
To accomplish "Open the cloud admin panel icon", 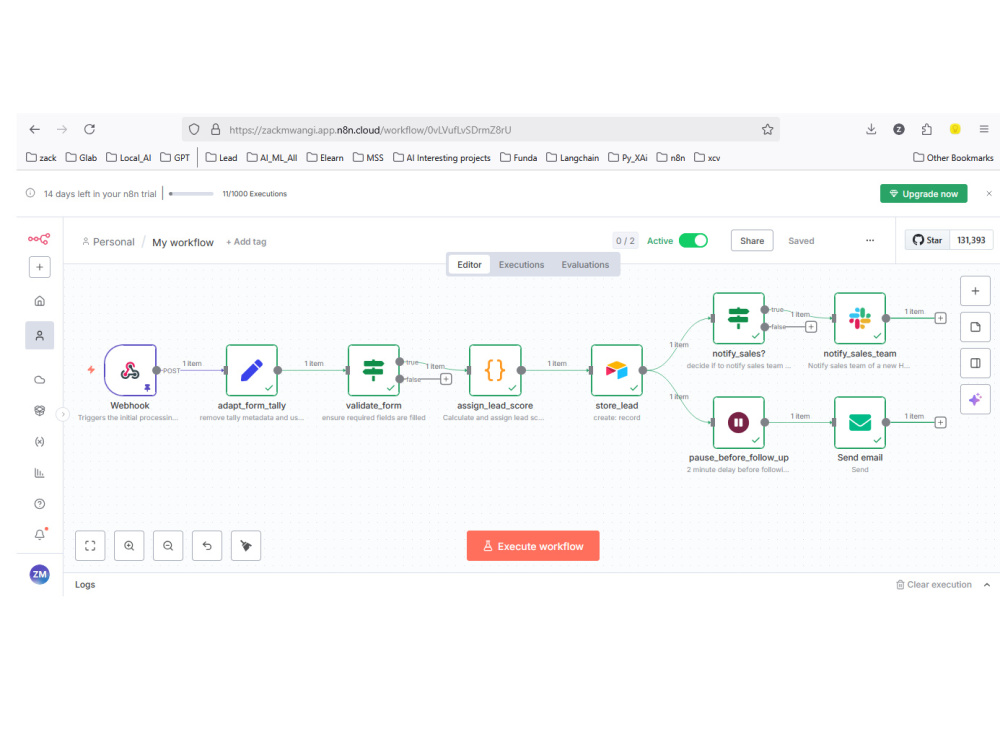I will point(40,380).
